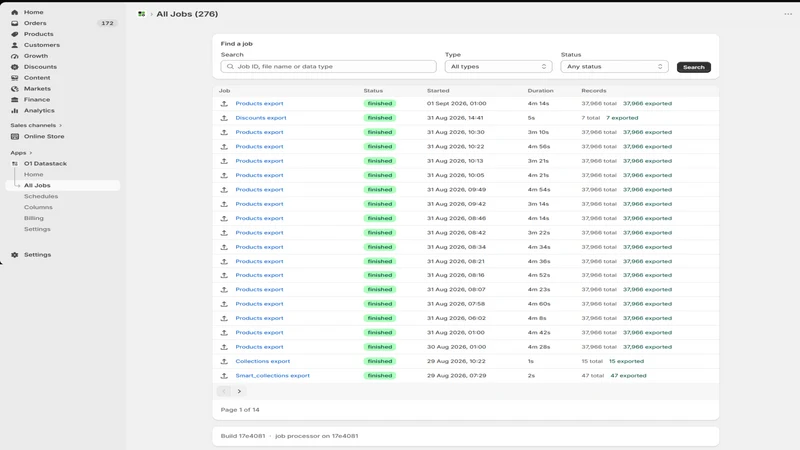Click the Discounts badge icon
The image size is (800, 450).
tap(14, 67)
